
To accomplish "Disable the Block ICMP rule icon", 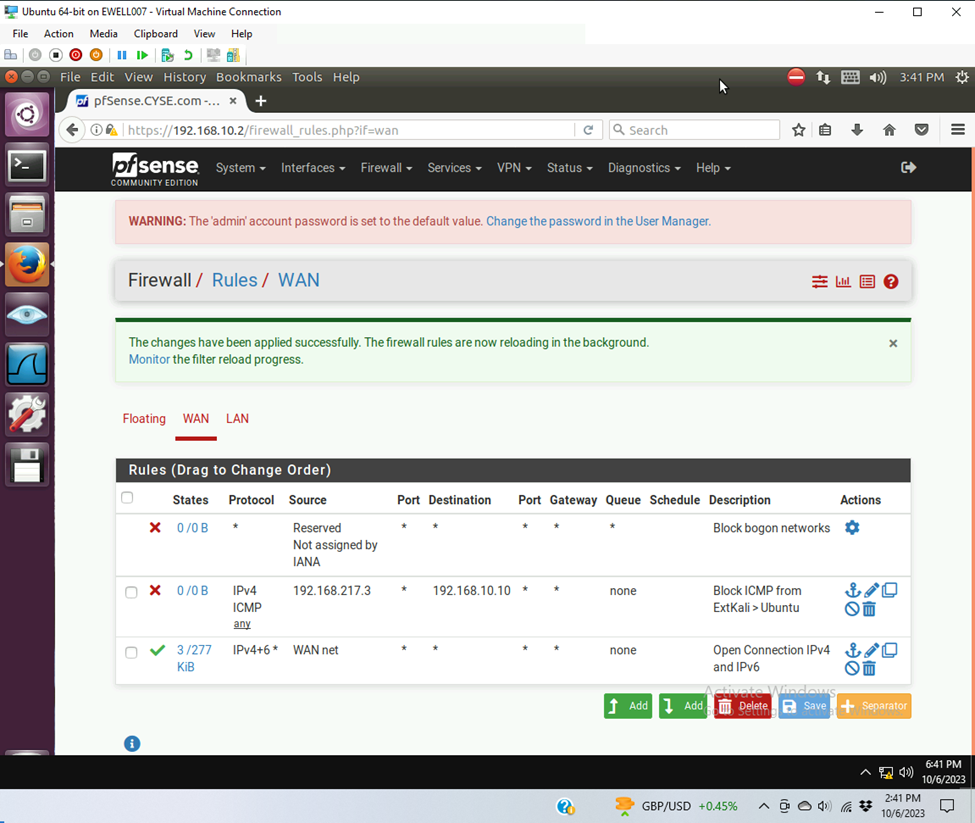I will point(852,609).
